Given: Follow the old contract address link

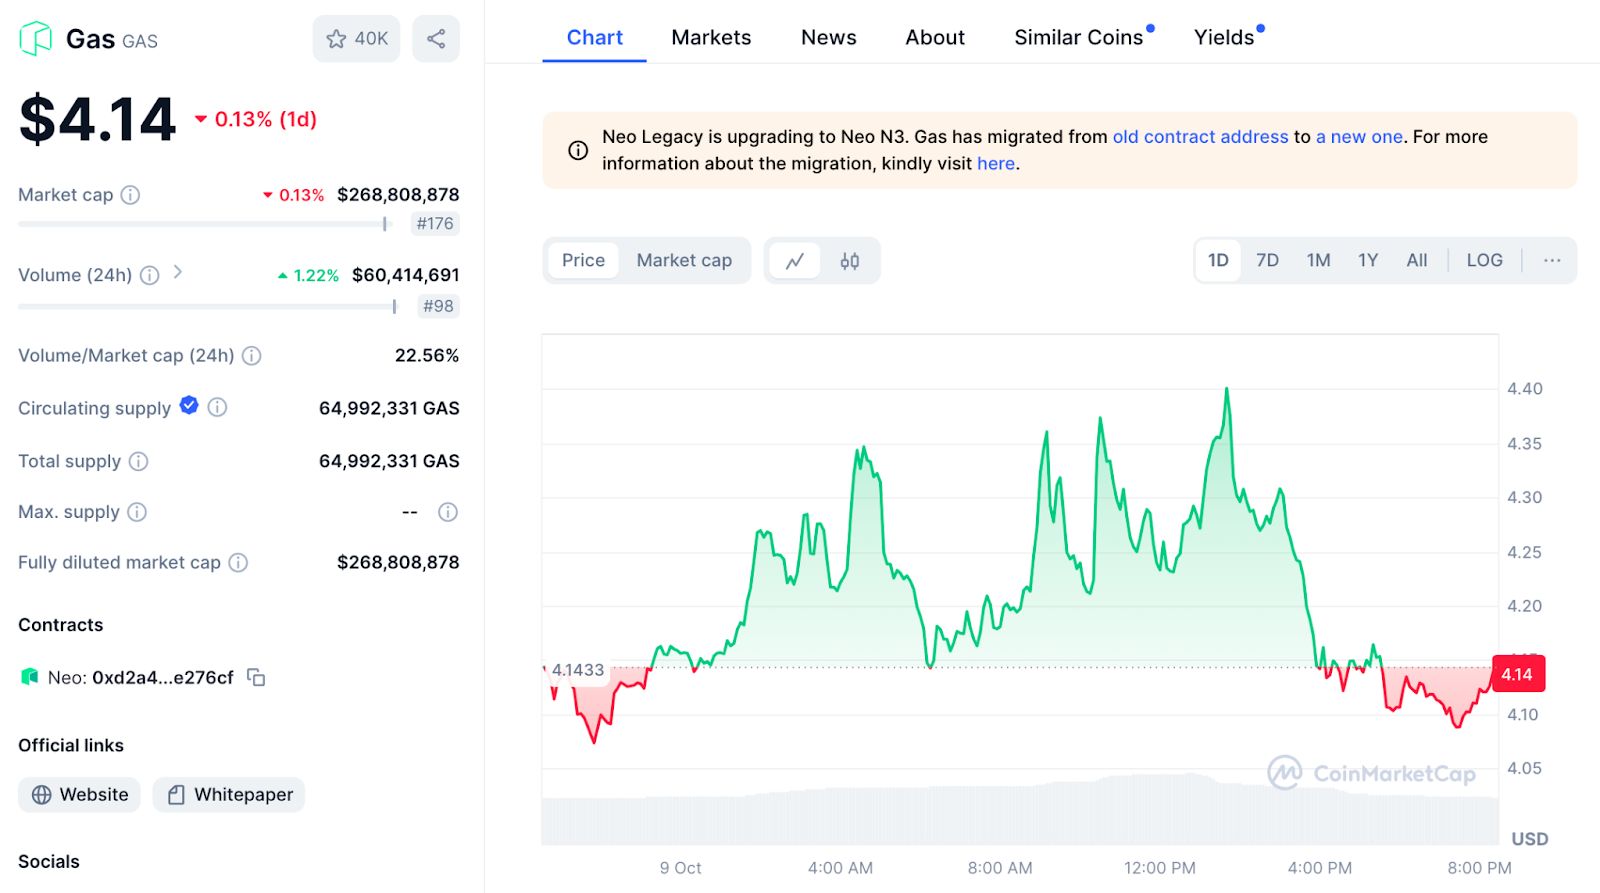Looking at the screenshot, I should [x=1200, y=137].
